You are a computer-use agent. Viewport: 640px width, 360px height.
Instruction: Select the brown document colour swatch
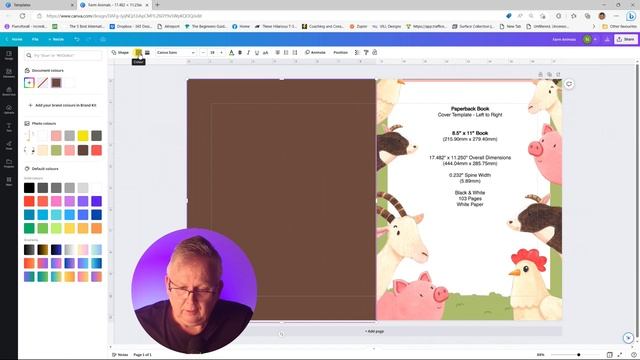coord(56,83)
